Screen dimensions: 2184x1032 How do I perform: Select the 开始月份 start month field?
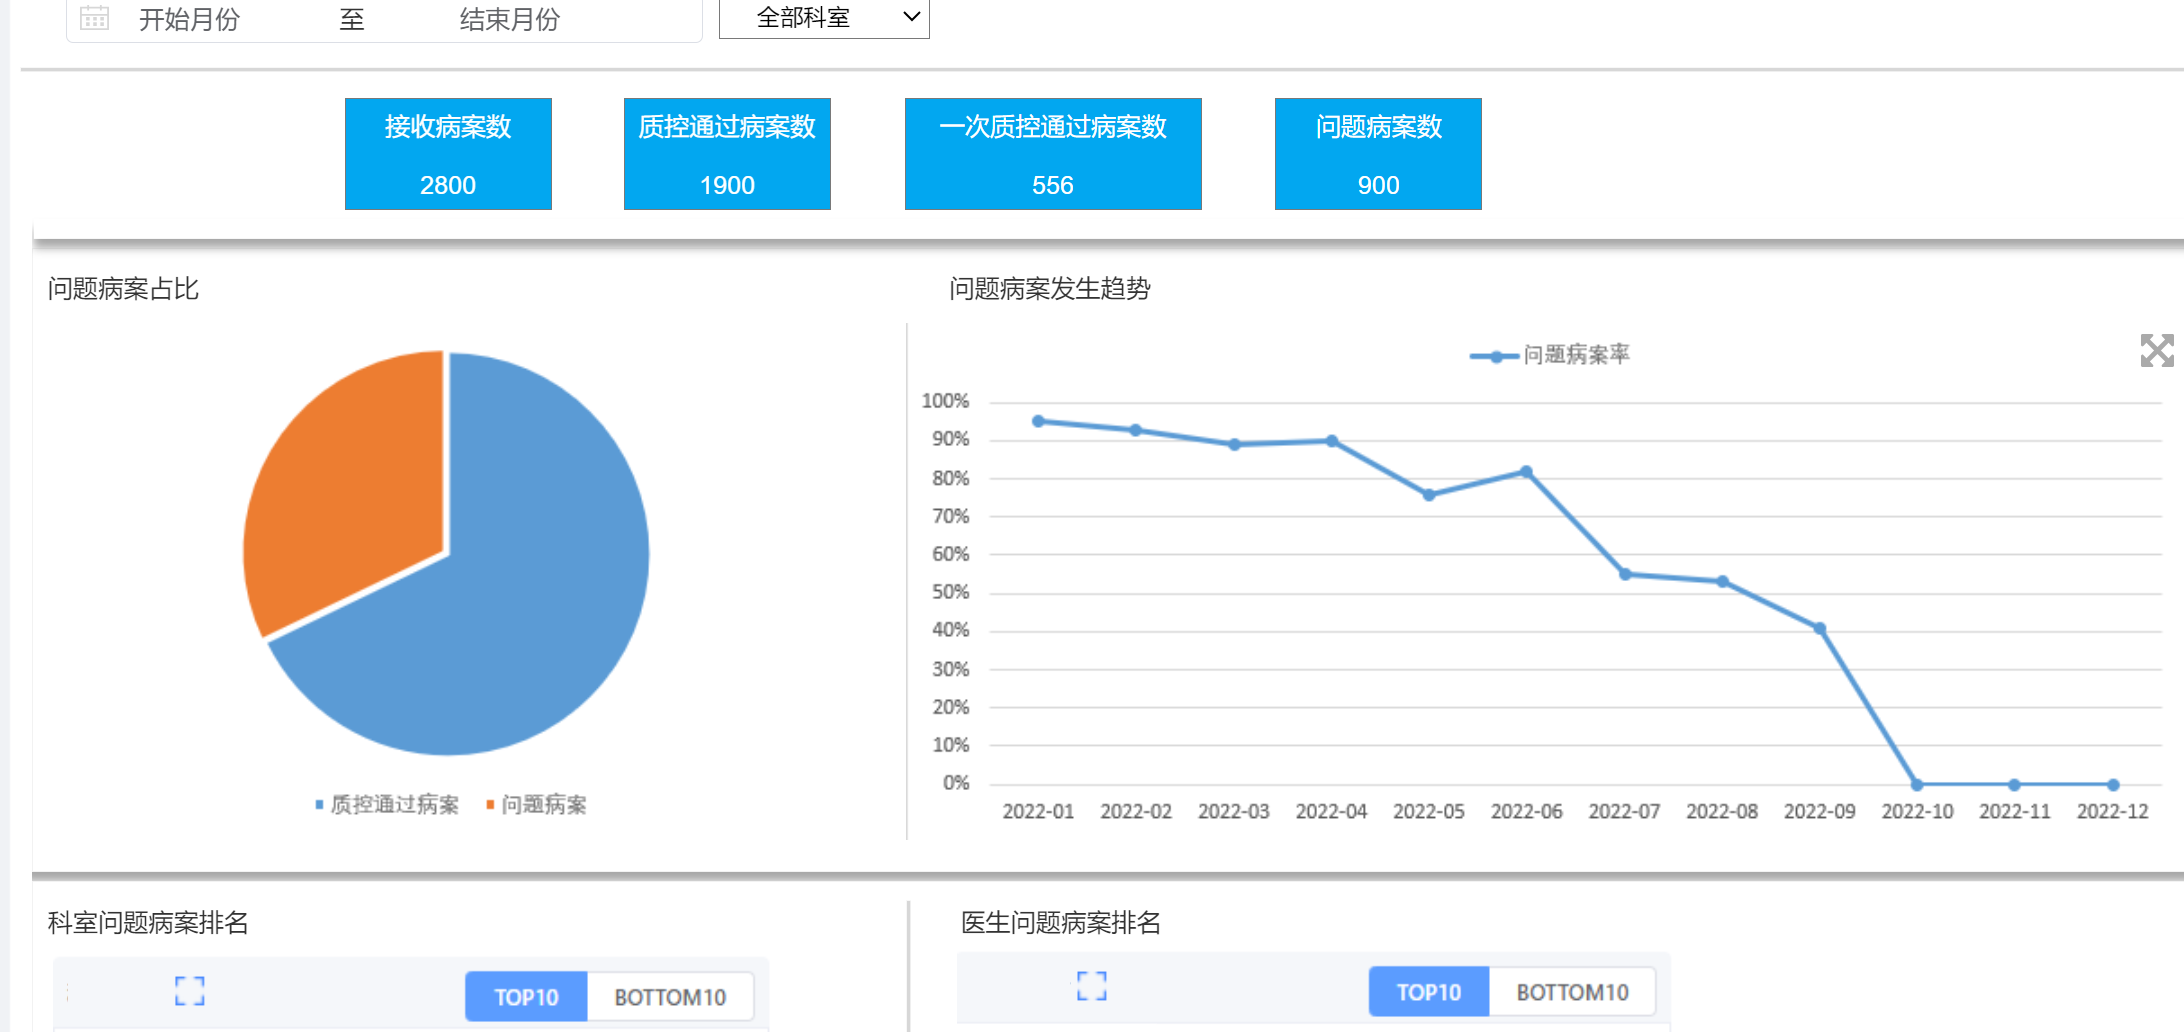[190, 19]
